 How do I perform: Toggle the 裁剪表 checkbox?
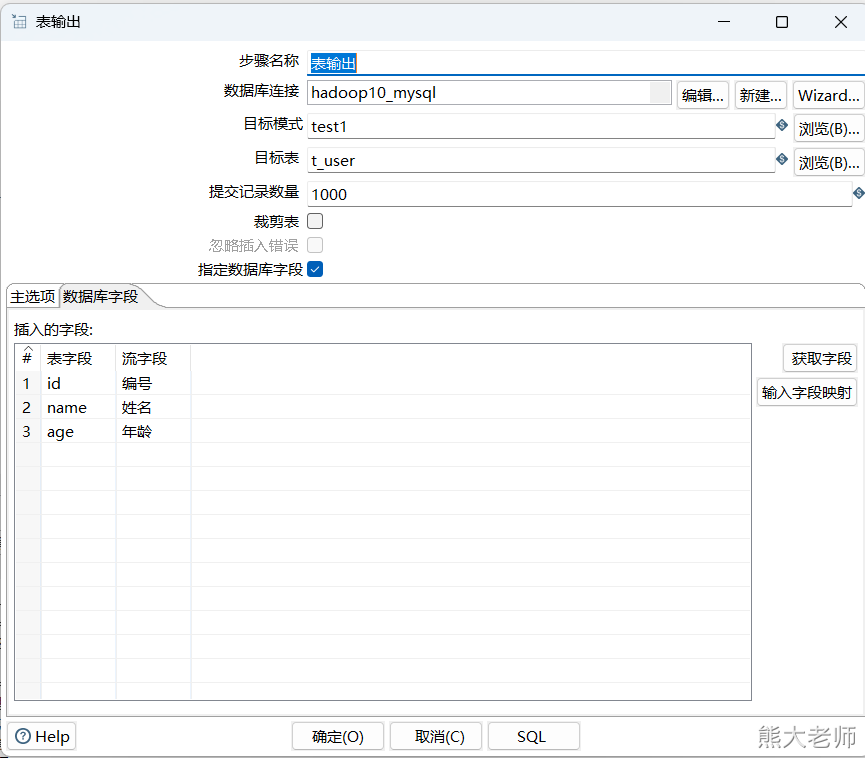315,221
